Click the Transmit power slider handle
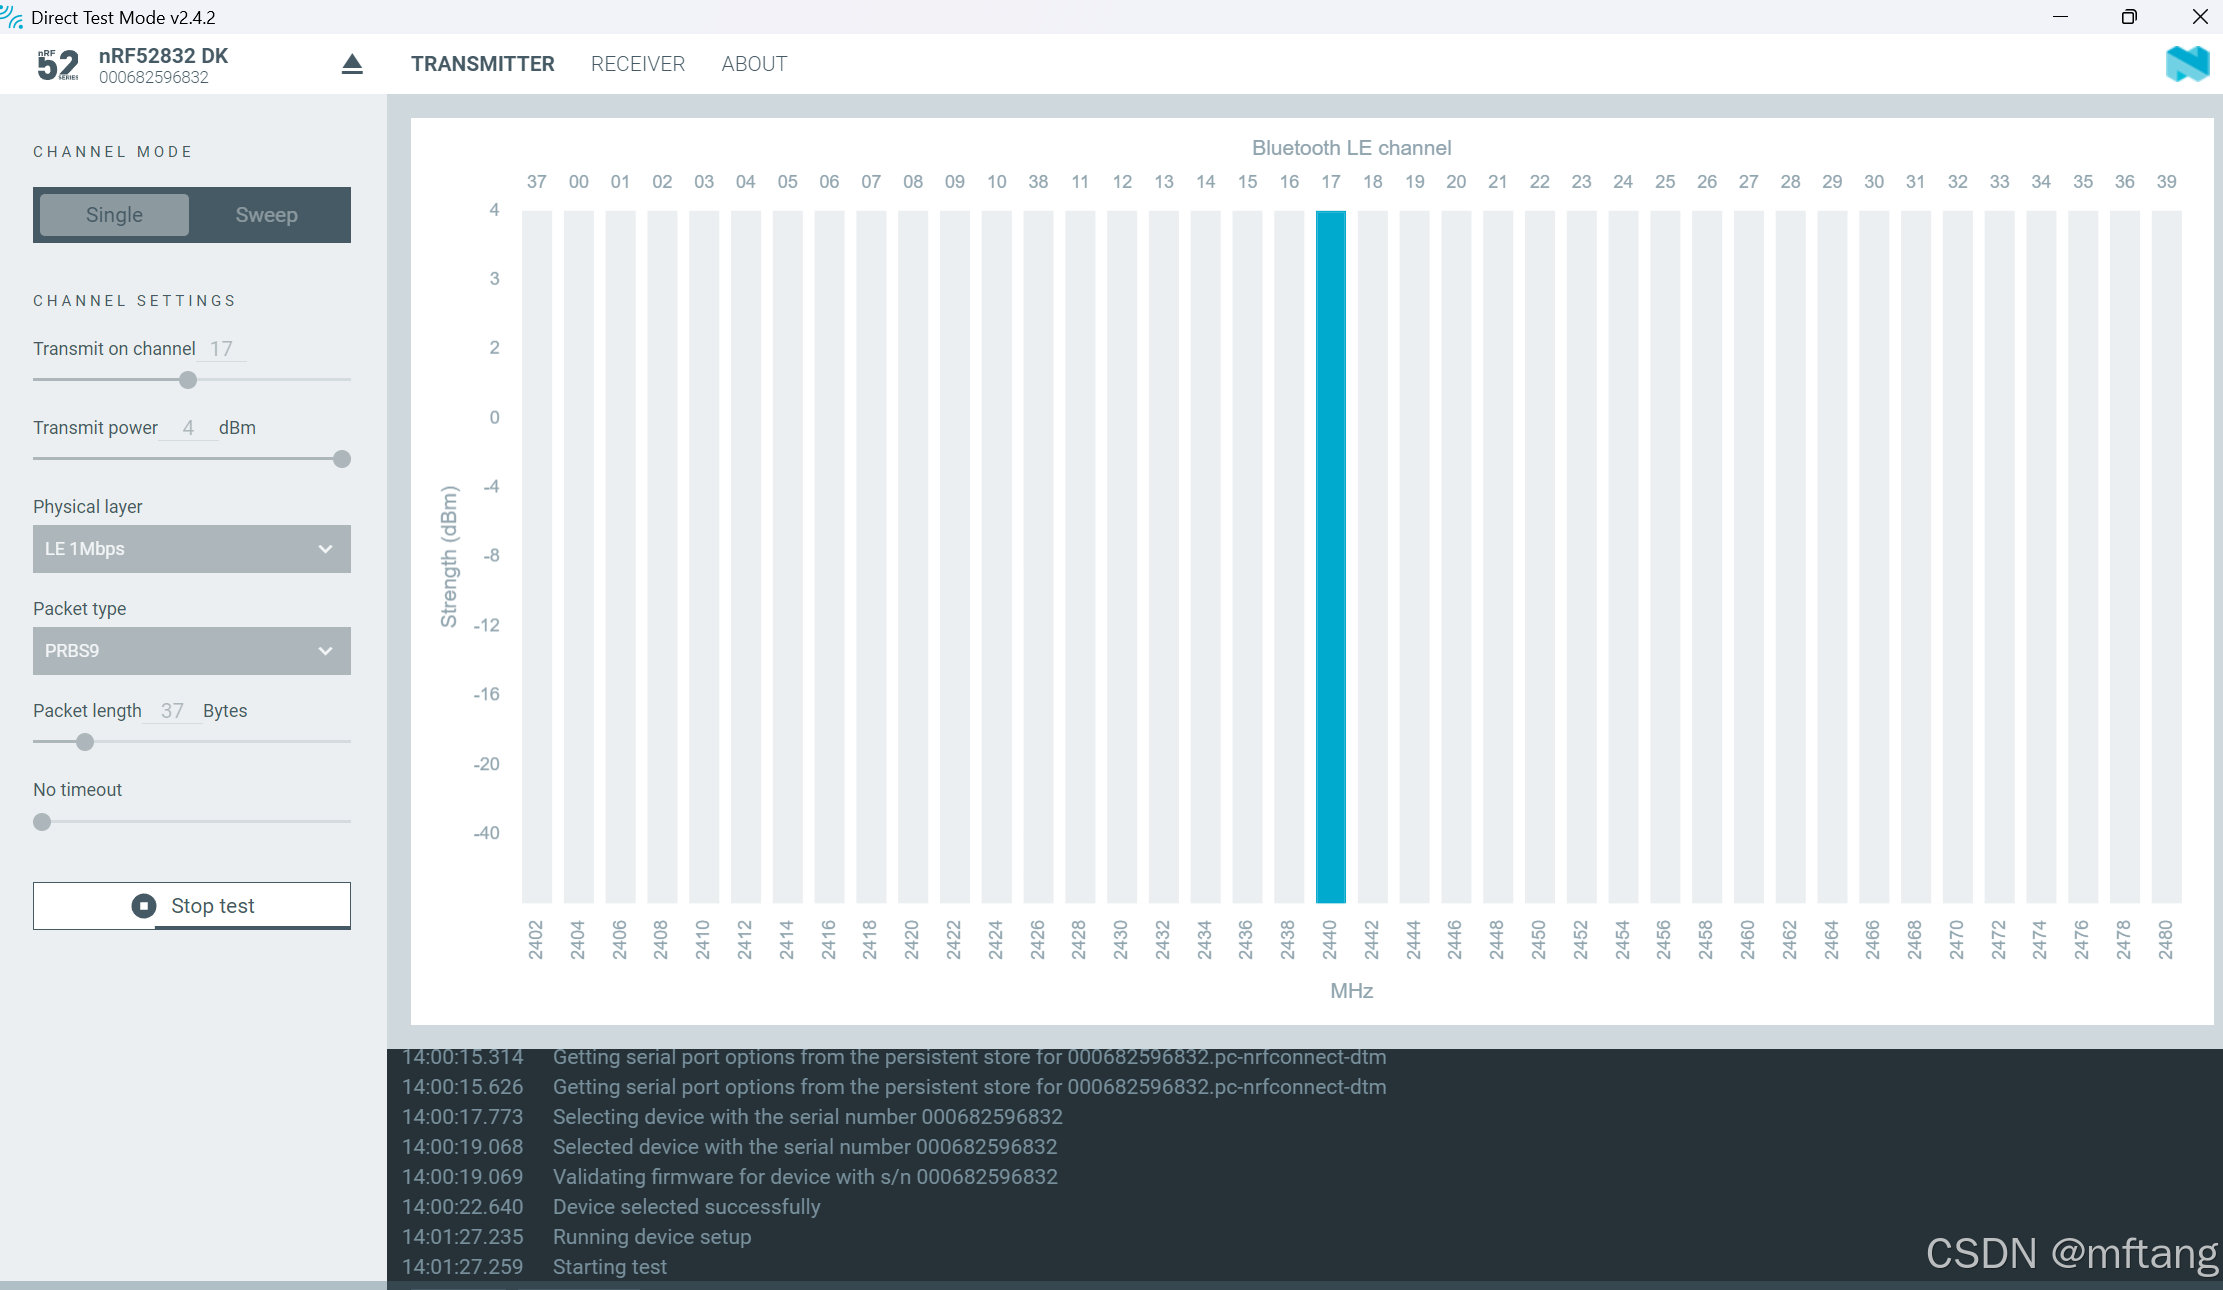The image size is (2223, 1290). 342,459
